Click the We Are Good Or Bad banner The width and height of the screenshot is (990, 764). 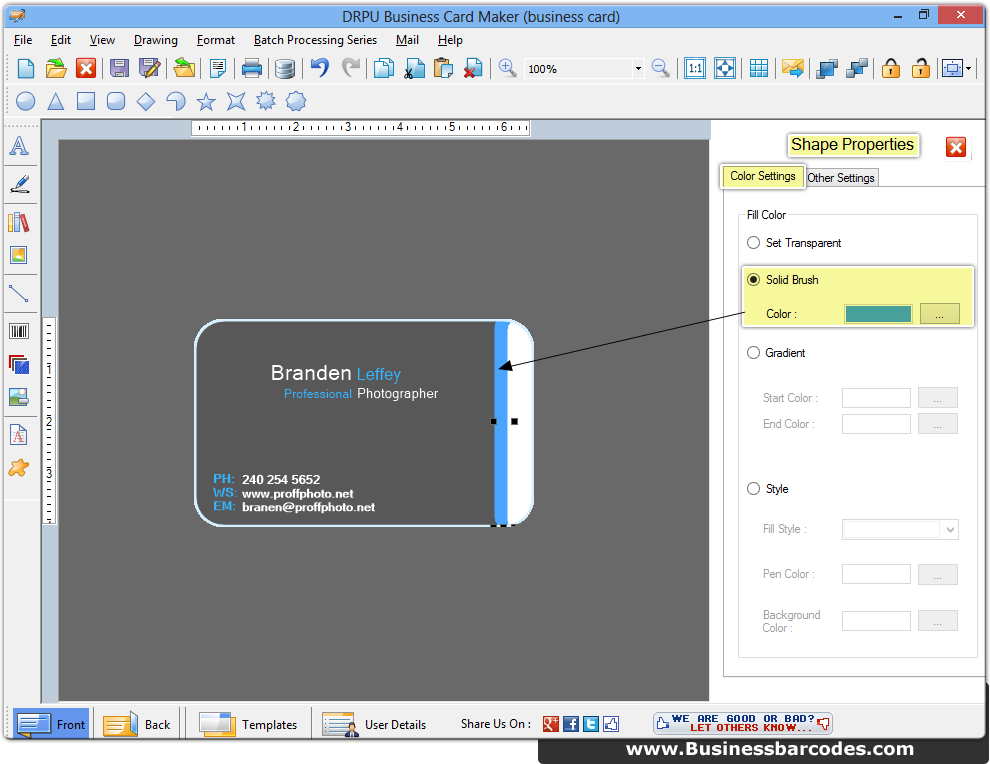[x=742, y=723]
